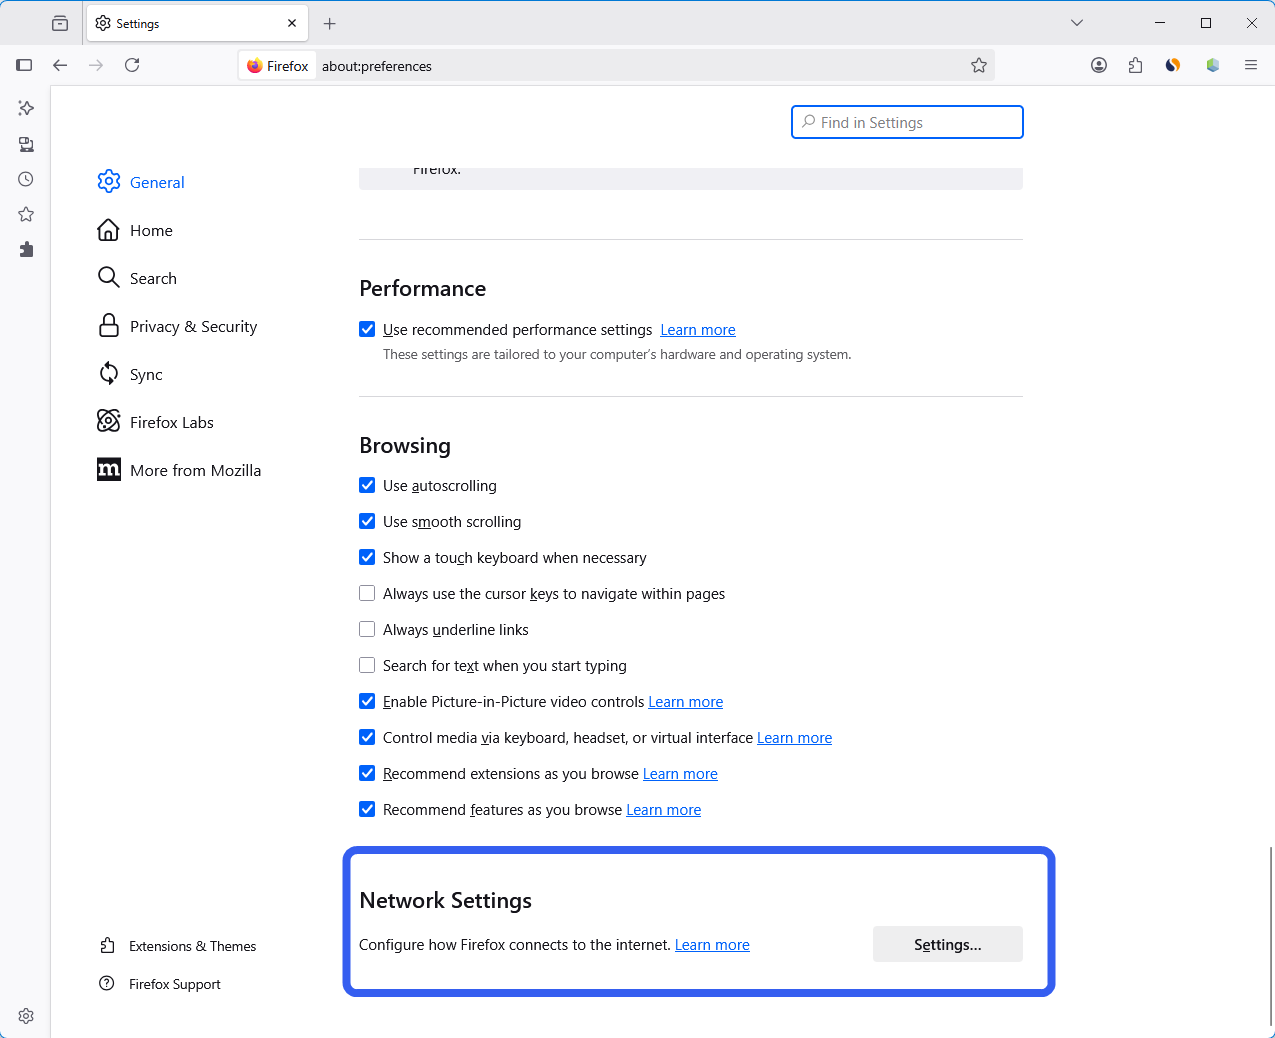Viewport: 1275px width, 1038px height.
Task: Enable Search for text when you start typing
Action: click(x=367, y=665)
